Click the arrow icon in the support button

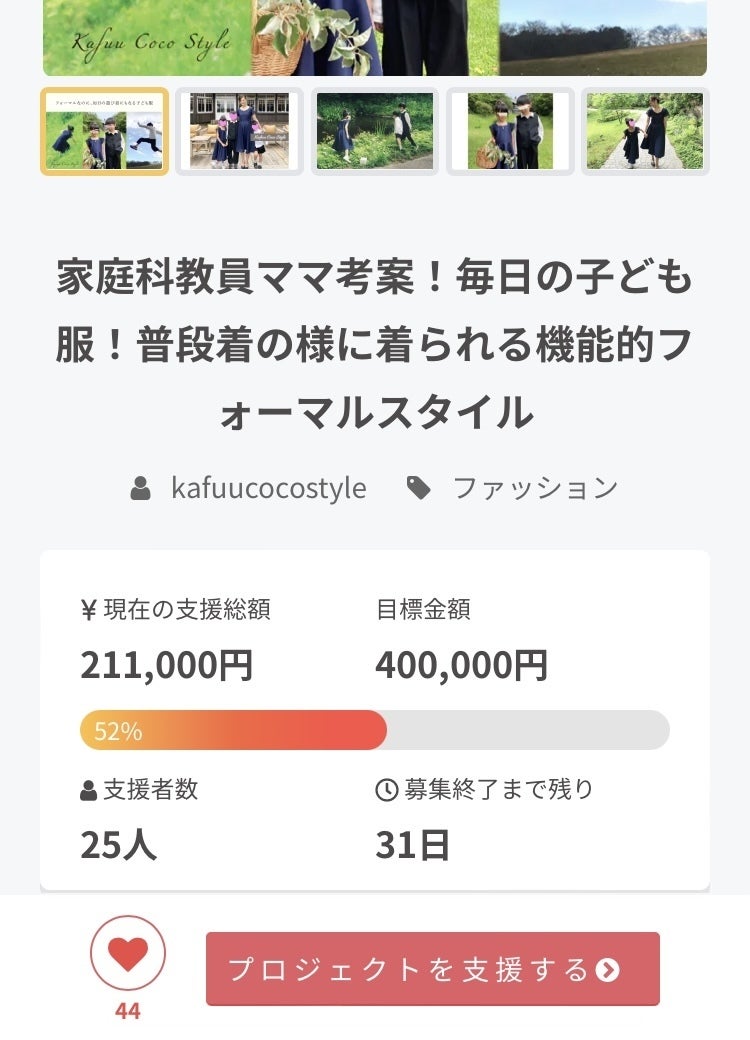click(x=607, y=970)
